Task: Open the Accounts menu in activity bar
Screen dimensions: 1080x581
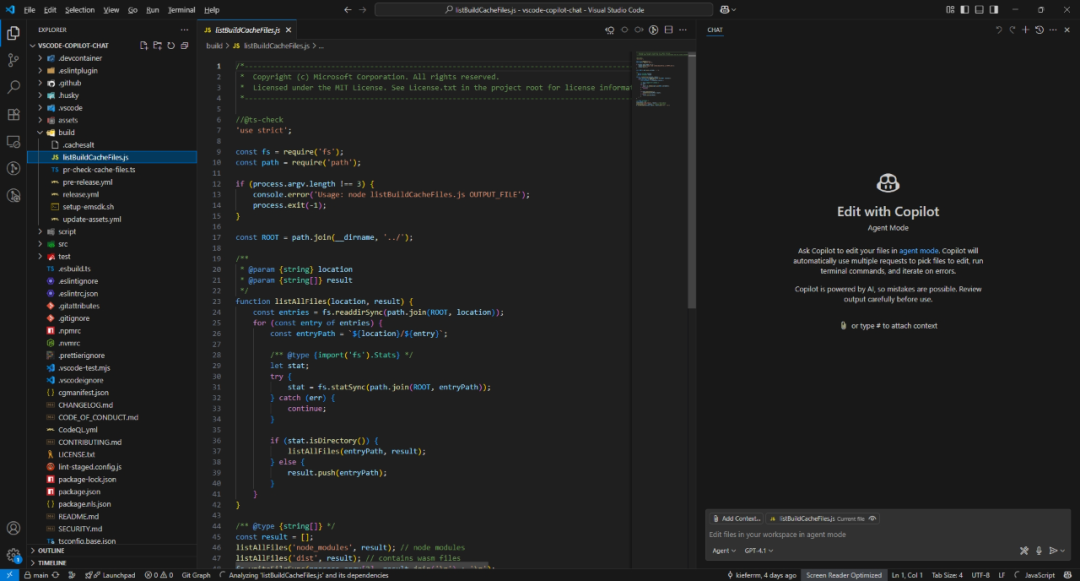Action: pyautogui.click(x=13, y=528)
